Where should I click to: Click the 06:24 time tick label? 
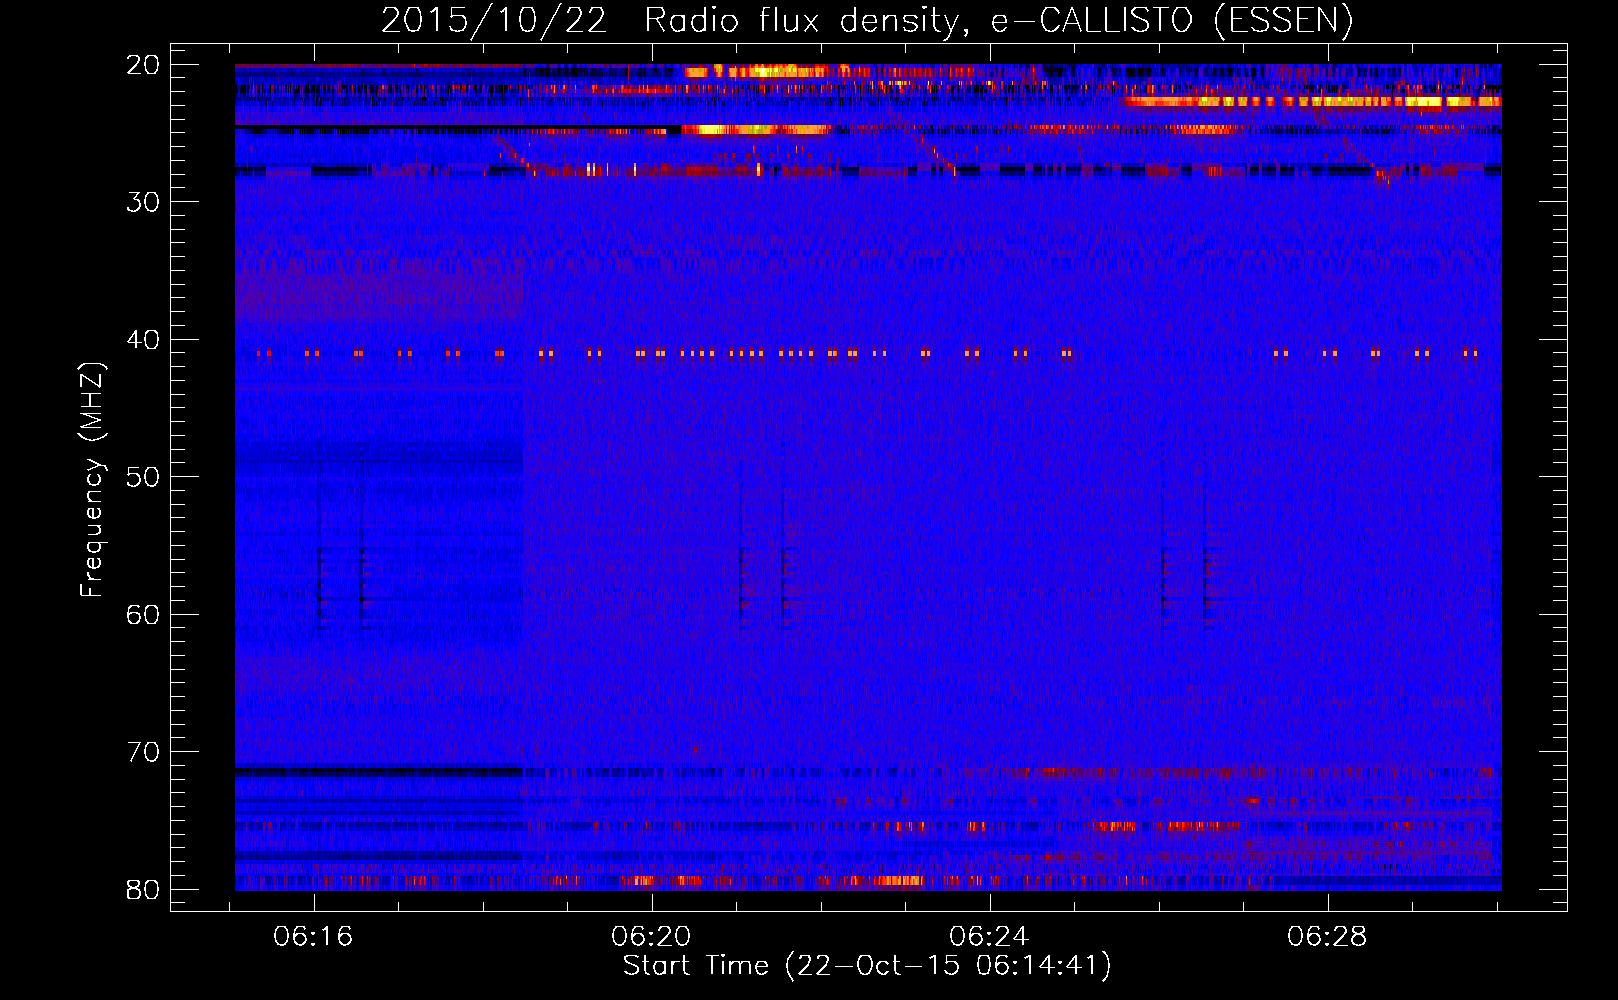coord(990,937)
